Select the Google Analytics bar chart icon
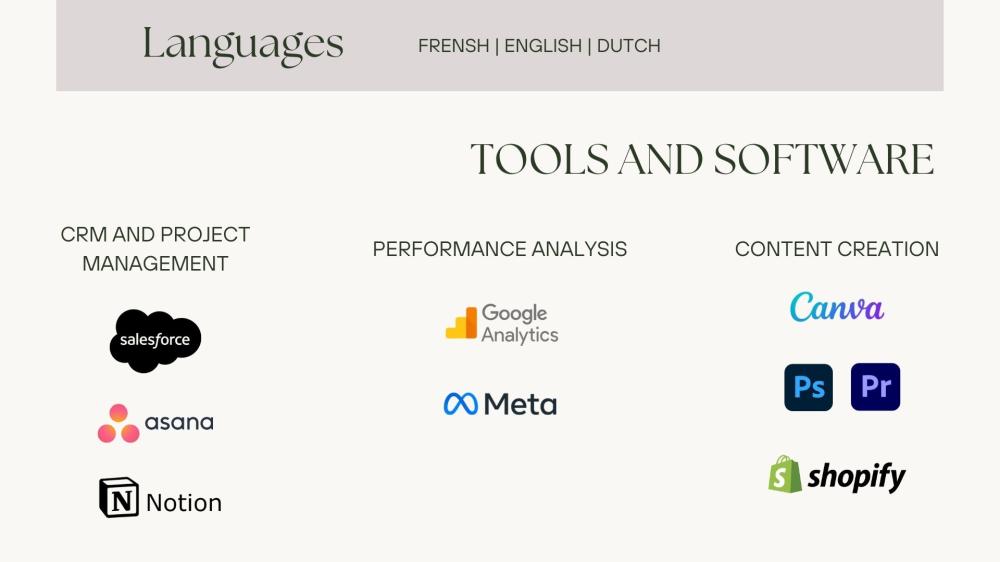1000x562 pixels. (461, 323)
